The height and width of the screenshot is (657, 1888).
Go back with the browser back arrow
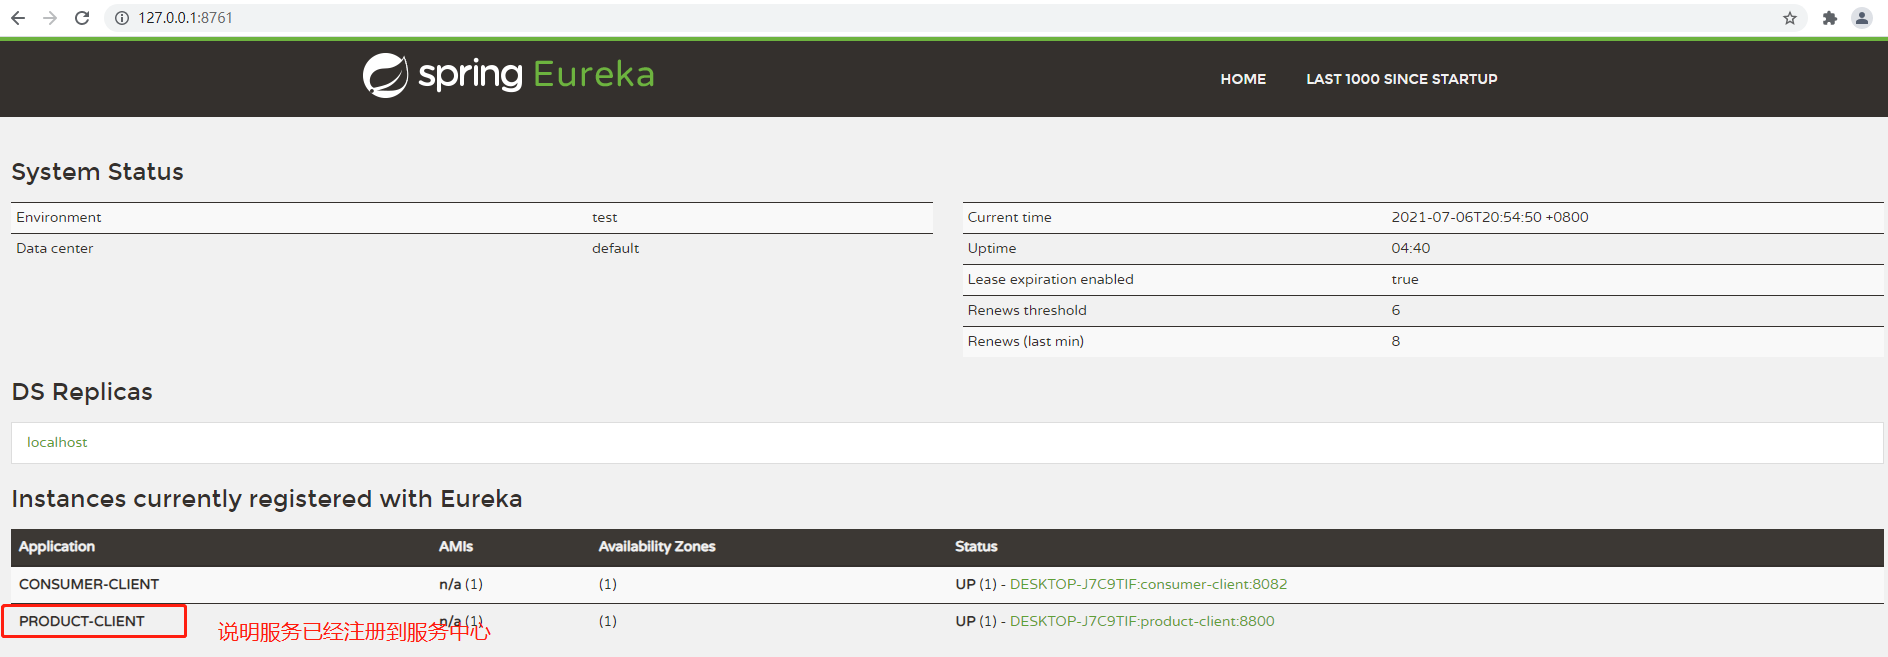click(18, 18)
